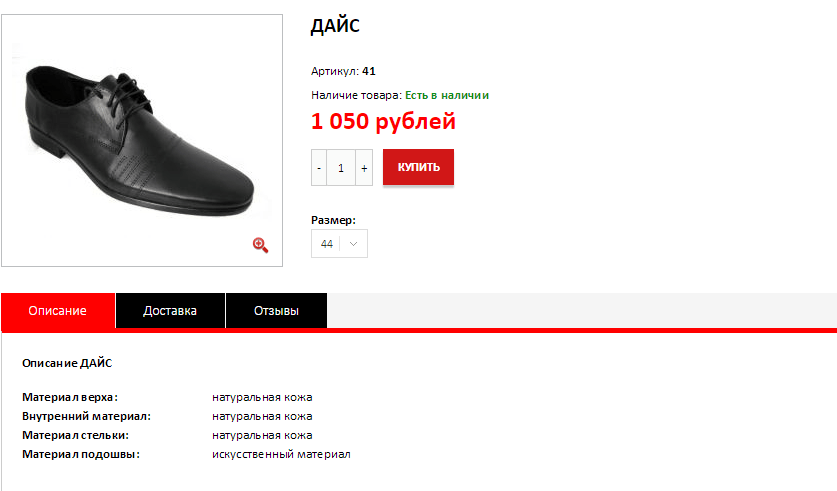Open the Размер size dropdown showing 44

tap(339, 244)
